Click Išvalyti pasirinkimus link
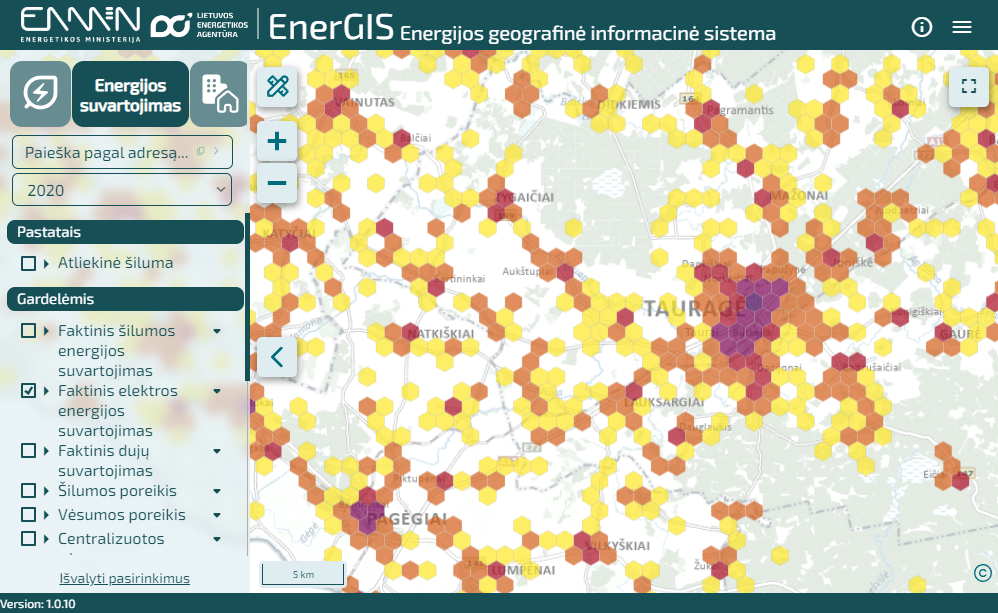This screenshot has height=613, width=998. [124, 579]
